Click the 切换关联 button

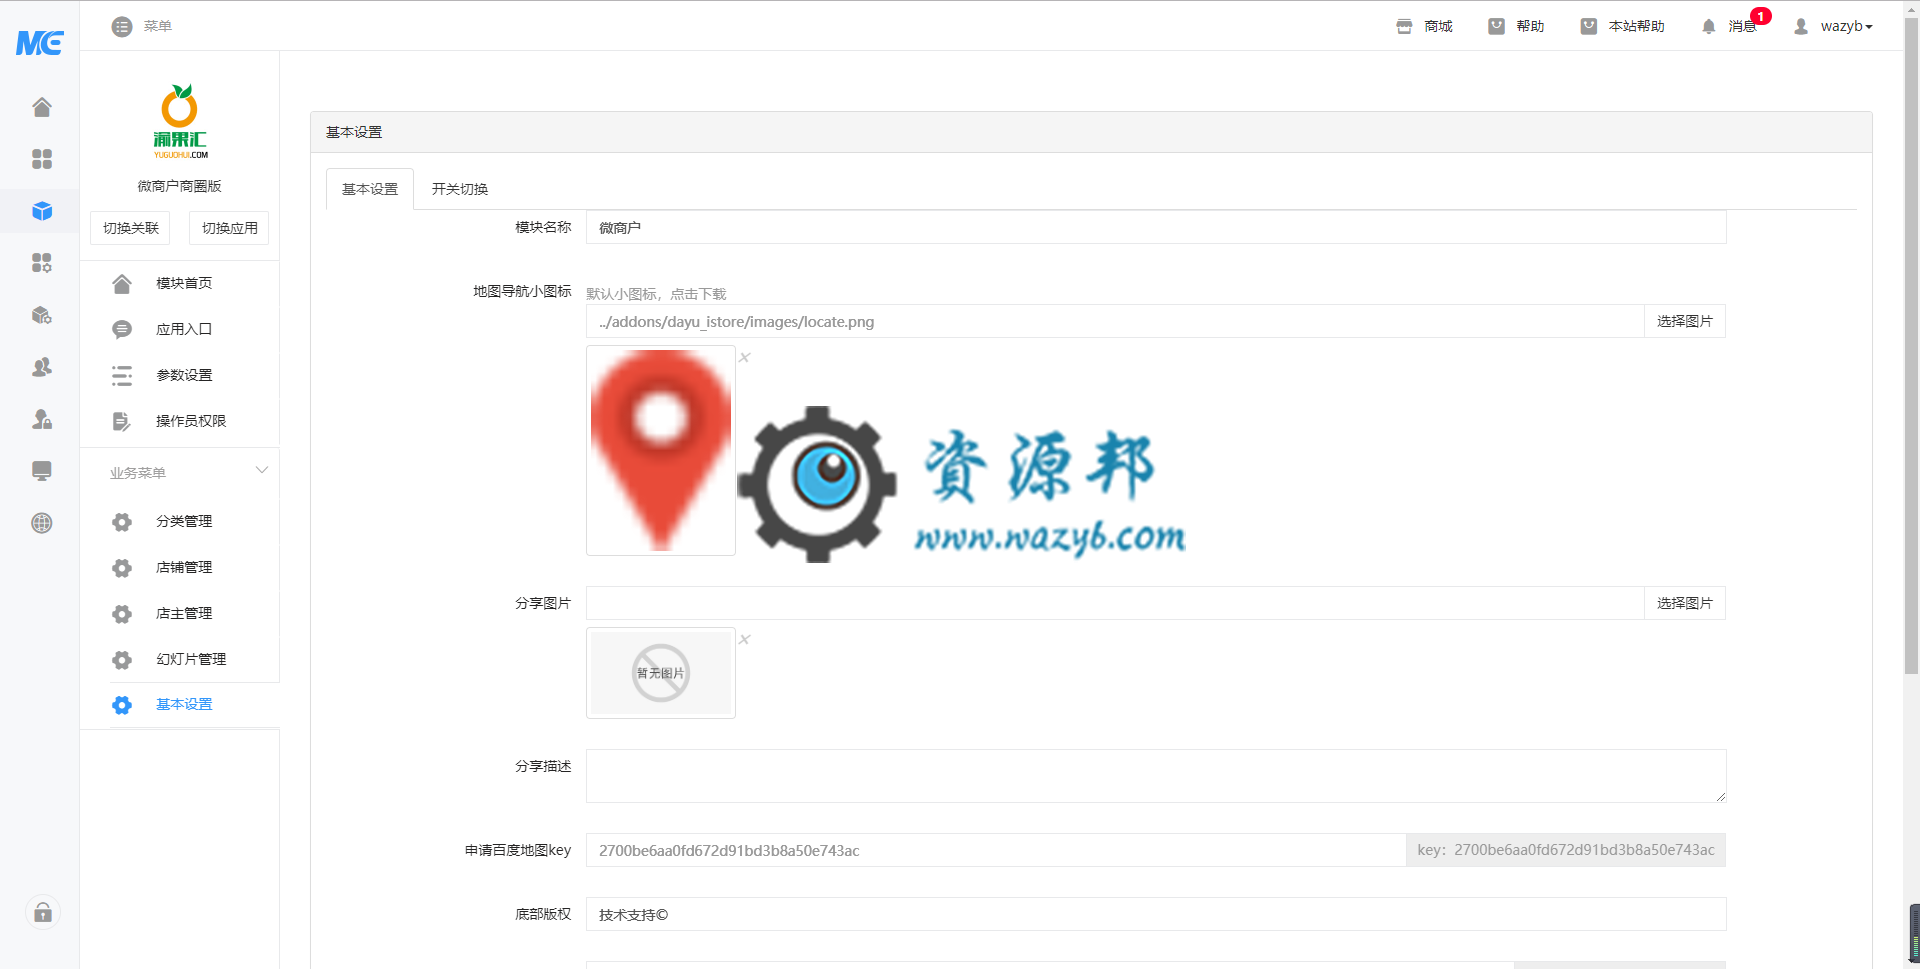[130, 228]
